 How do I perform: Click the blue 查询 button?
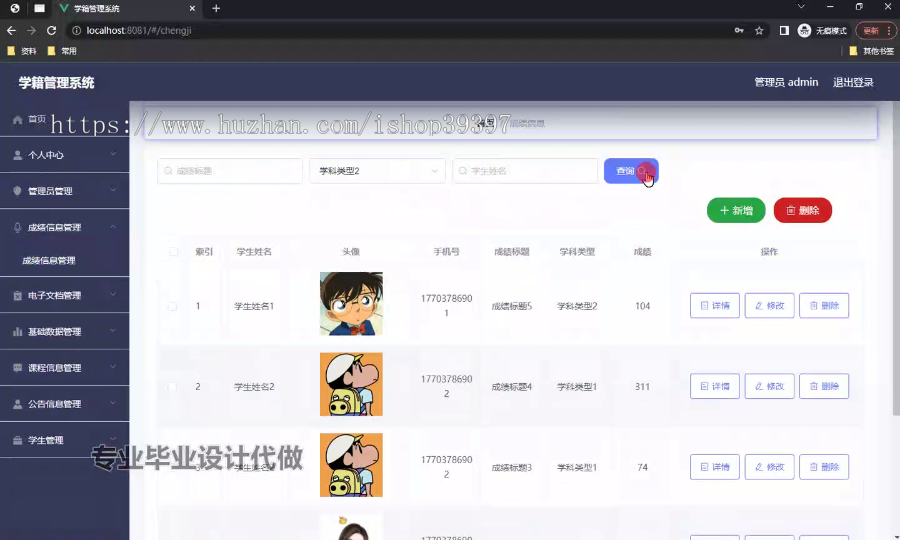click(x=631, y=171)
